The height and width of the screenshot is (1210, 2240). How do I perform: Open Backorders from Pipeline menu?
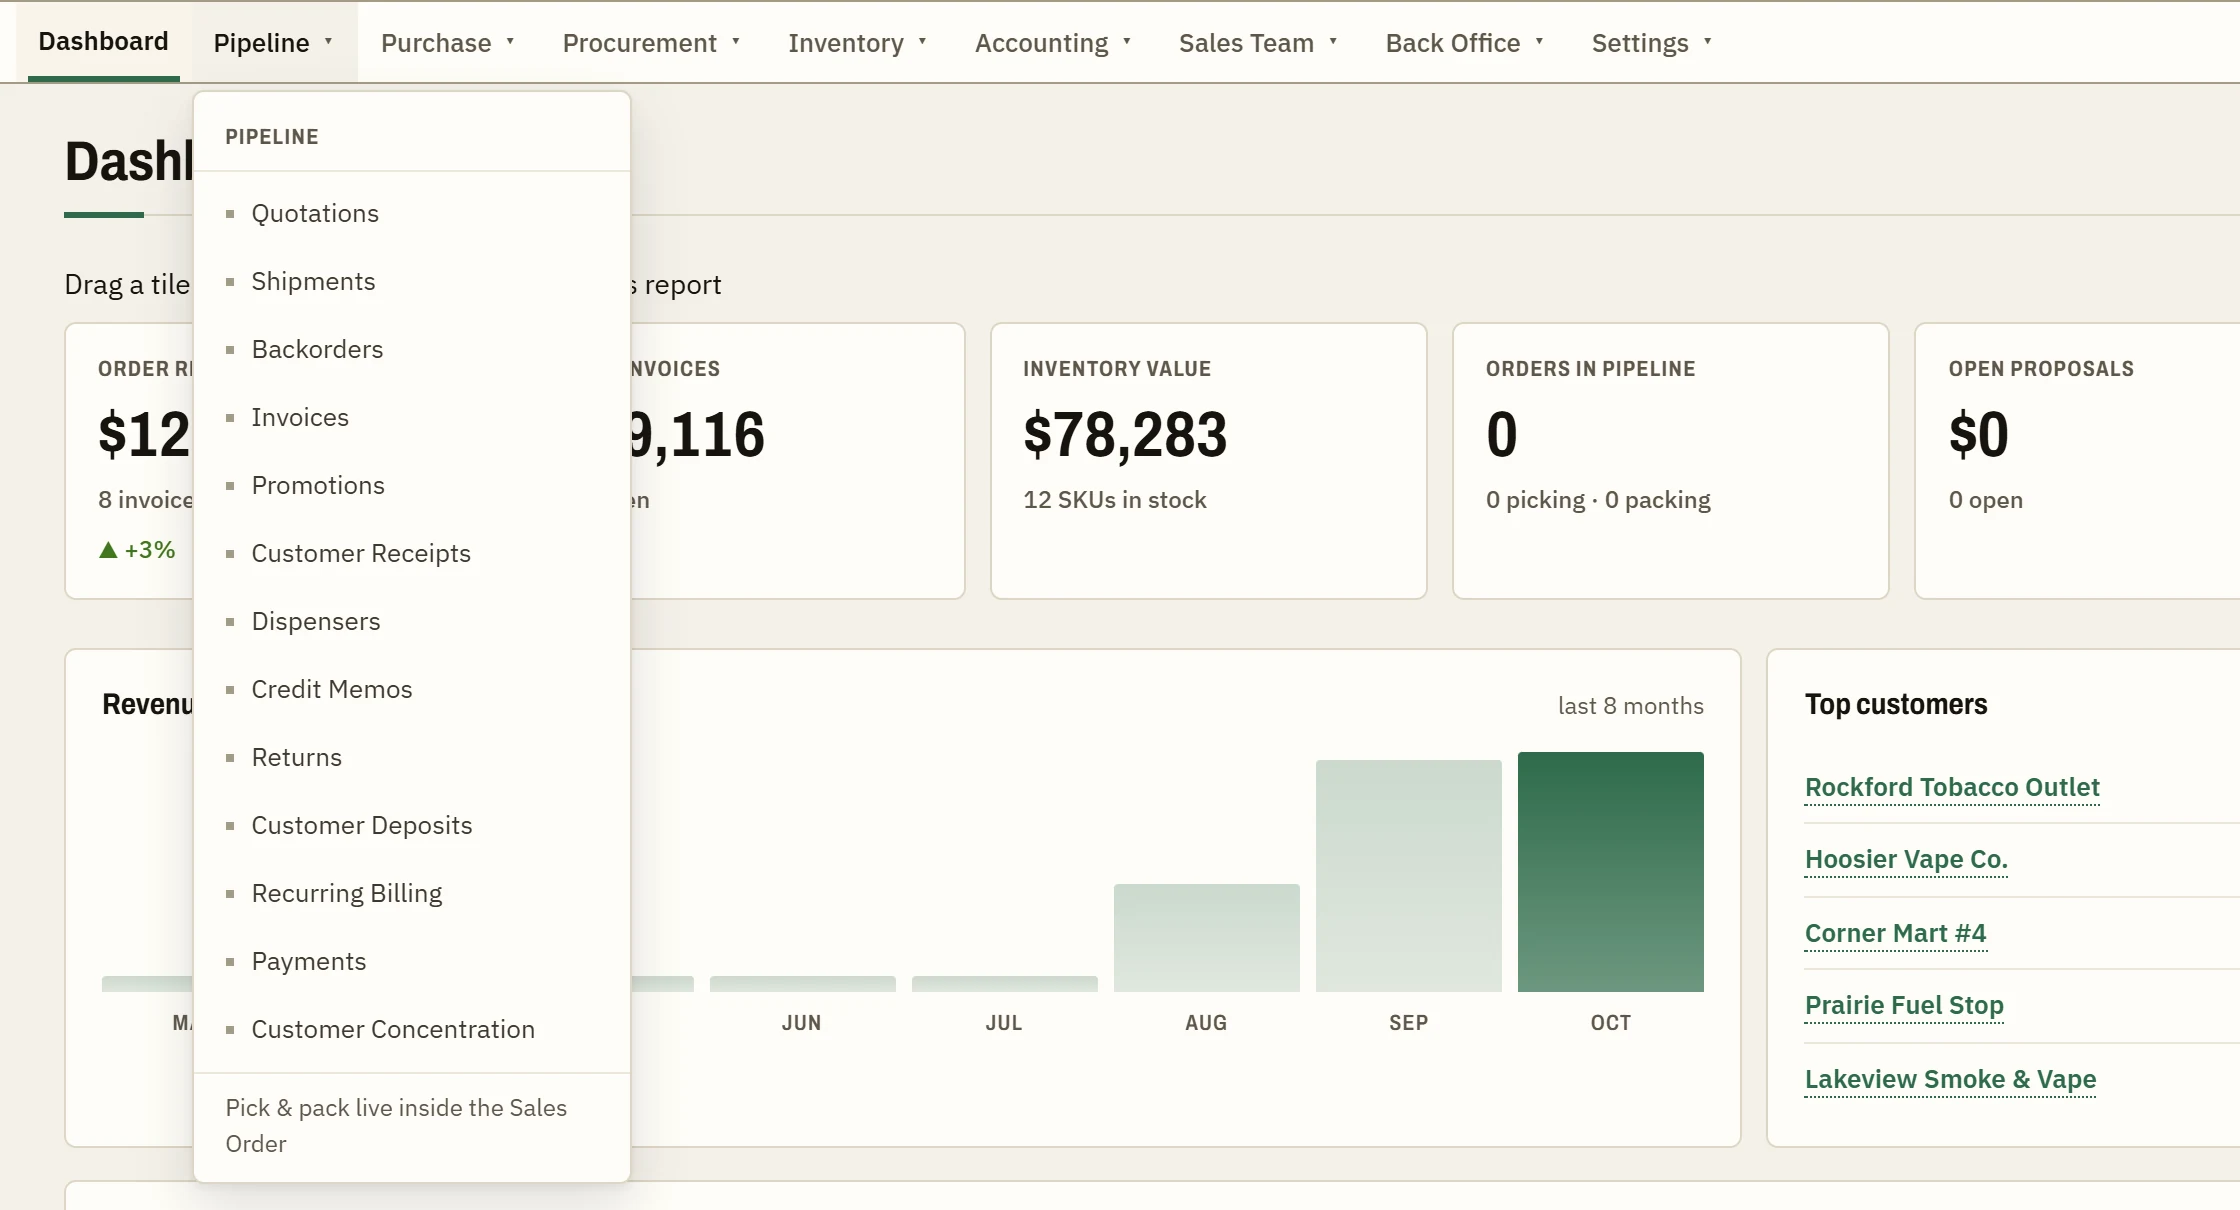(x=412, y=349)
